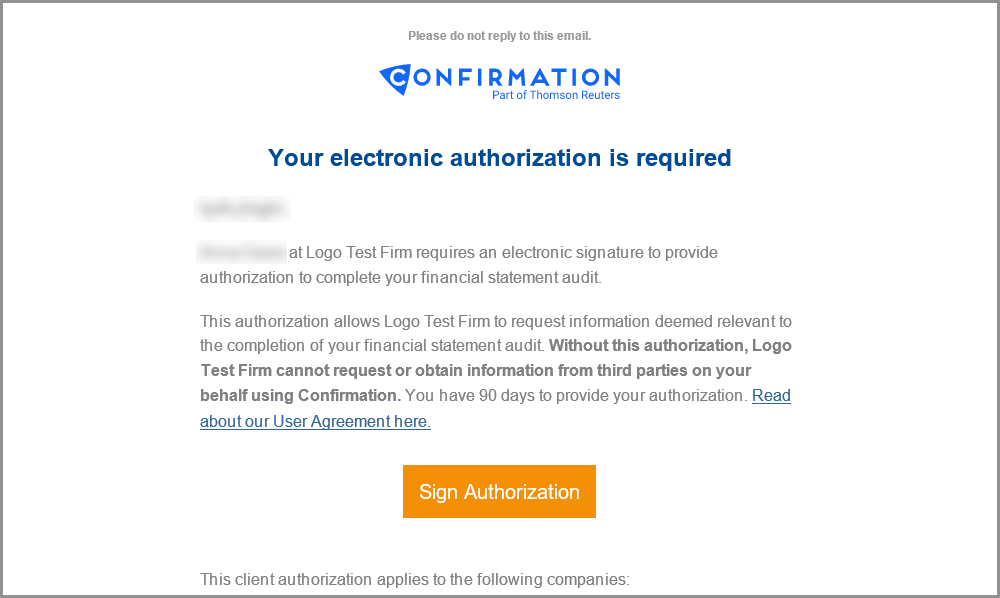
Task: Select the financial statement audit paragraph
Action: pyautogui.click(x=459, y=265)
